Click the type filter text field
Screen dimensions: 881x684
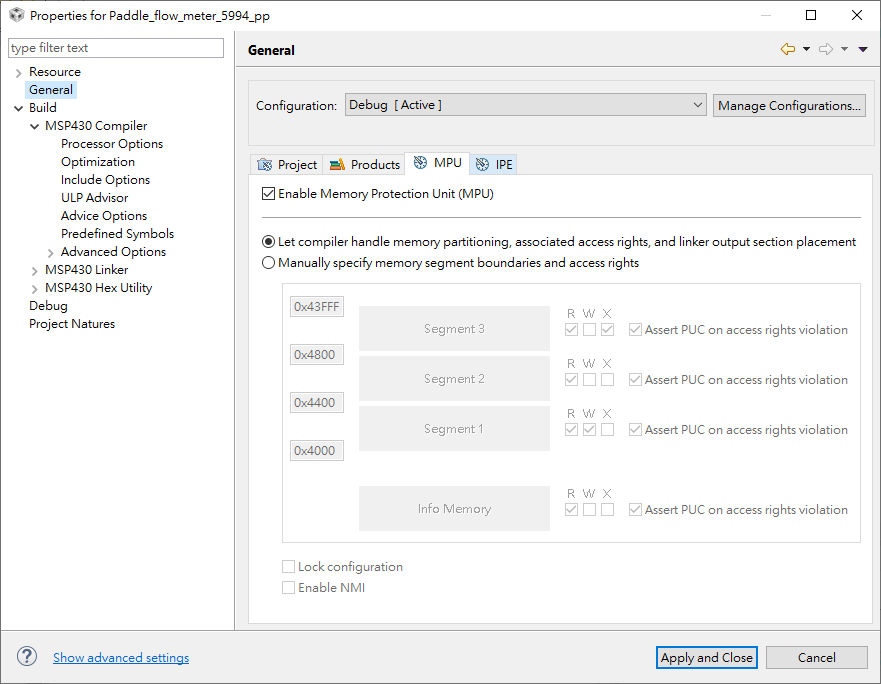[x=116, y=48]
